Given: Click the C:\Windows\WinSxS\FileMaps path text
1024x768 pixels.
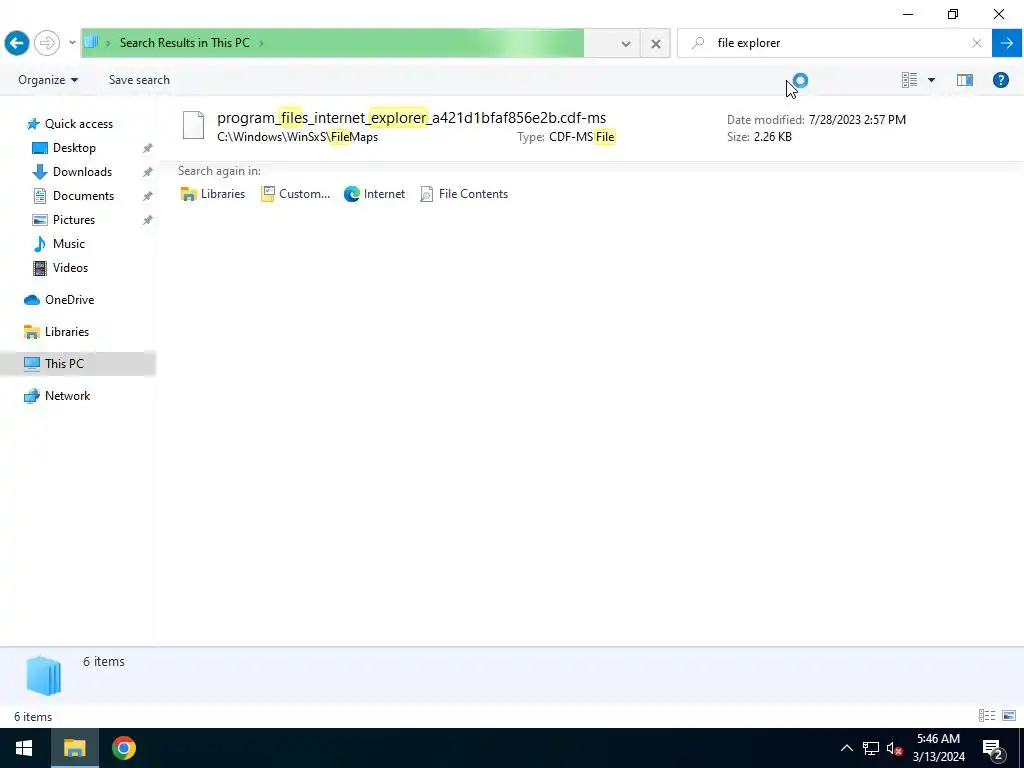Looking at the screenshot, I should [298, 137].
